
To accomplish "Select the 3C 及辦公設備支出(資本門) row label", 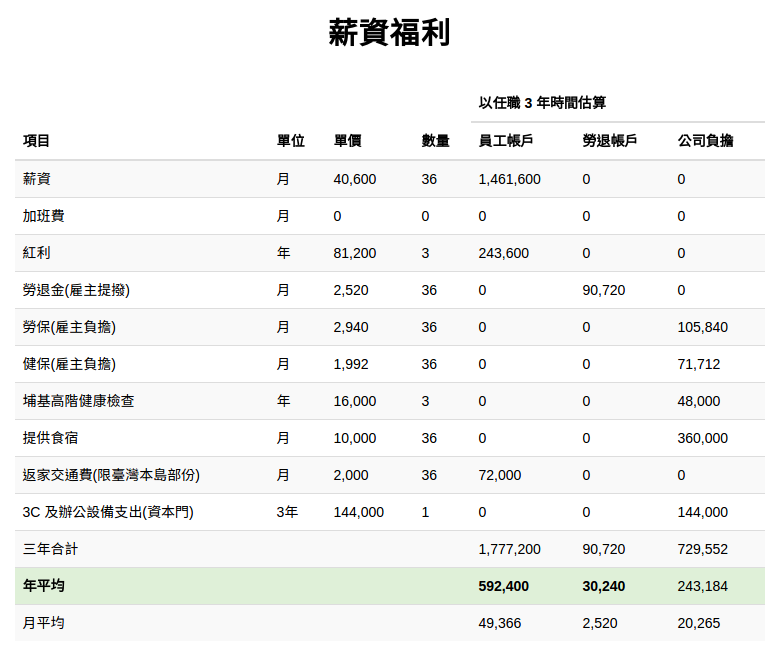I will coord(108,512).
